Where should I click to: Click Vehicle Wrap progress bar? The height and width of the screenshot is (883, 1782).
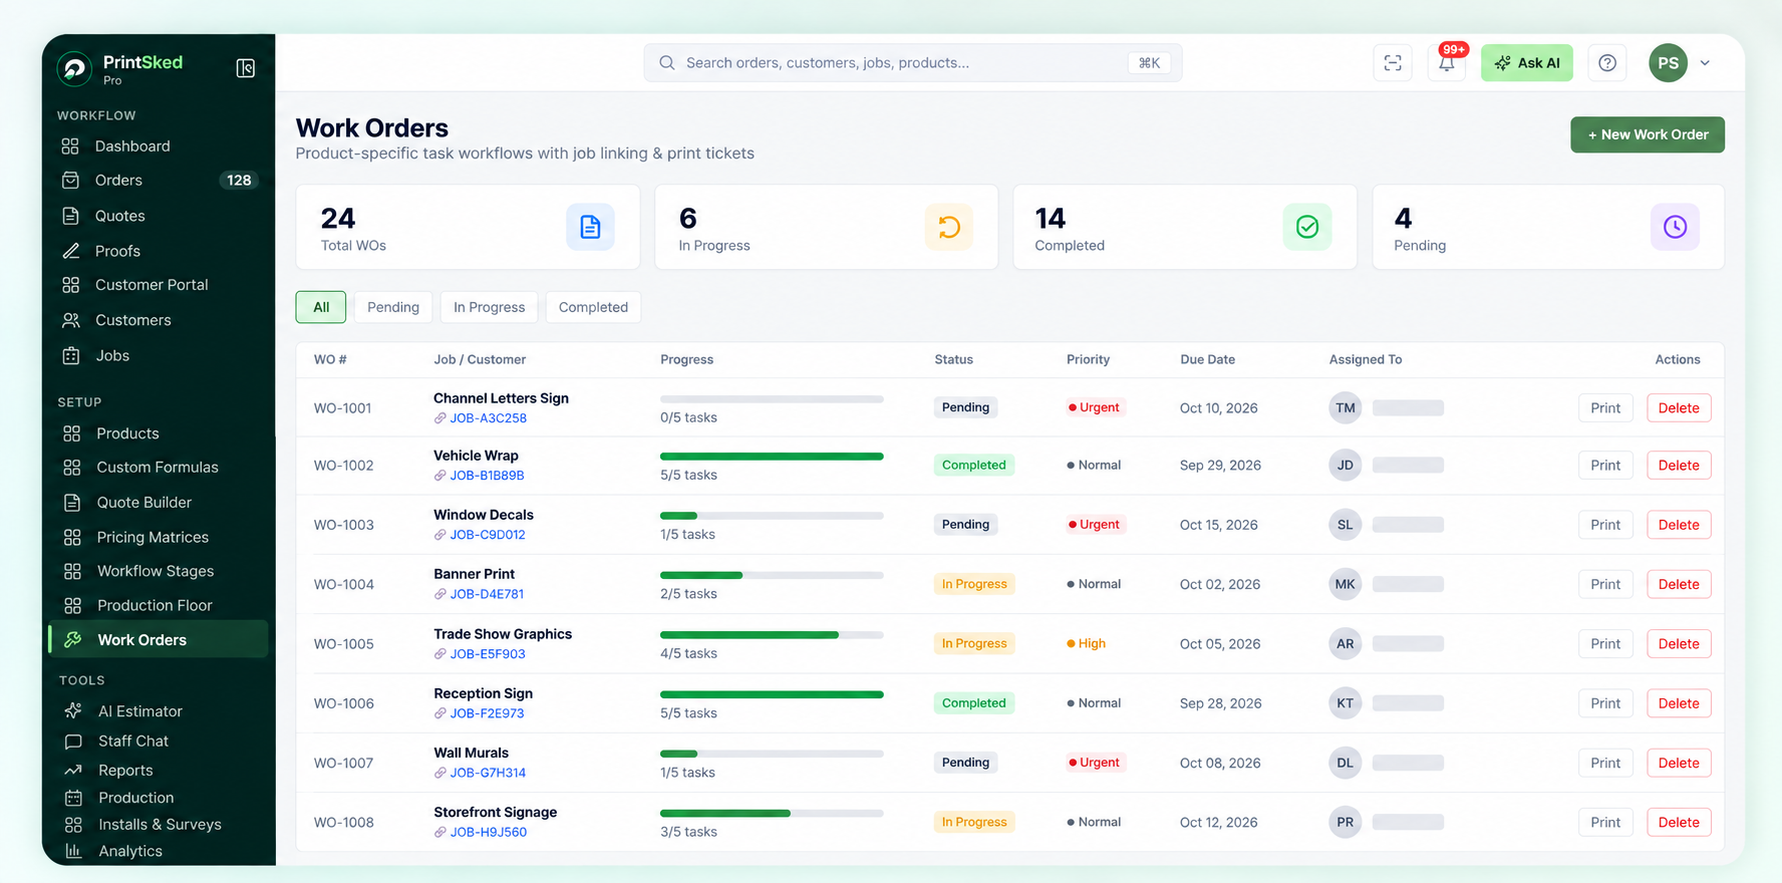tap(772, 456)
